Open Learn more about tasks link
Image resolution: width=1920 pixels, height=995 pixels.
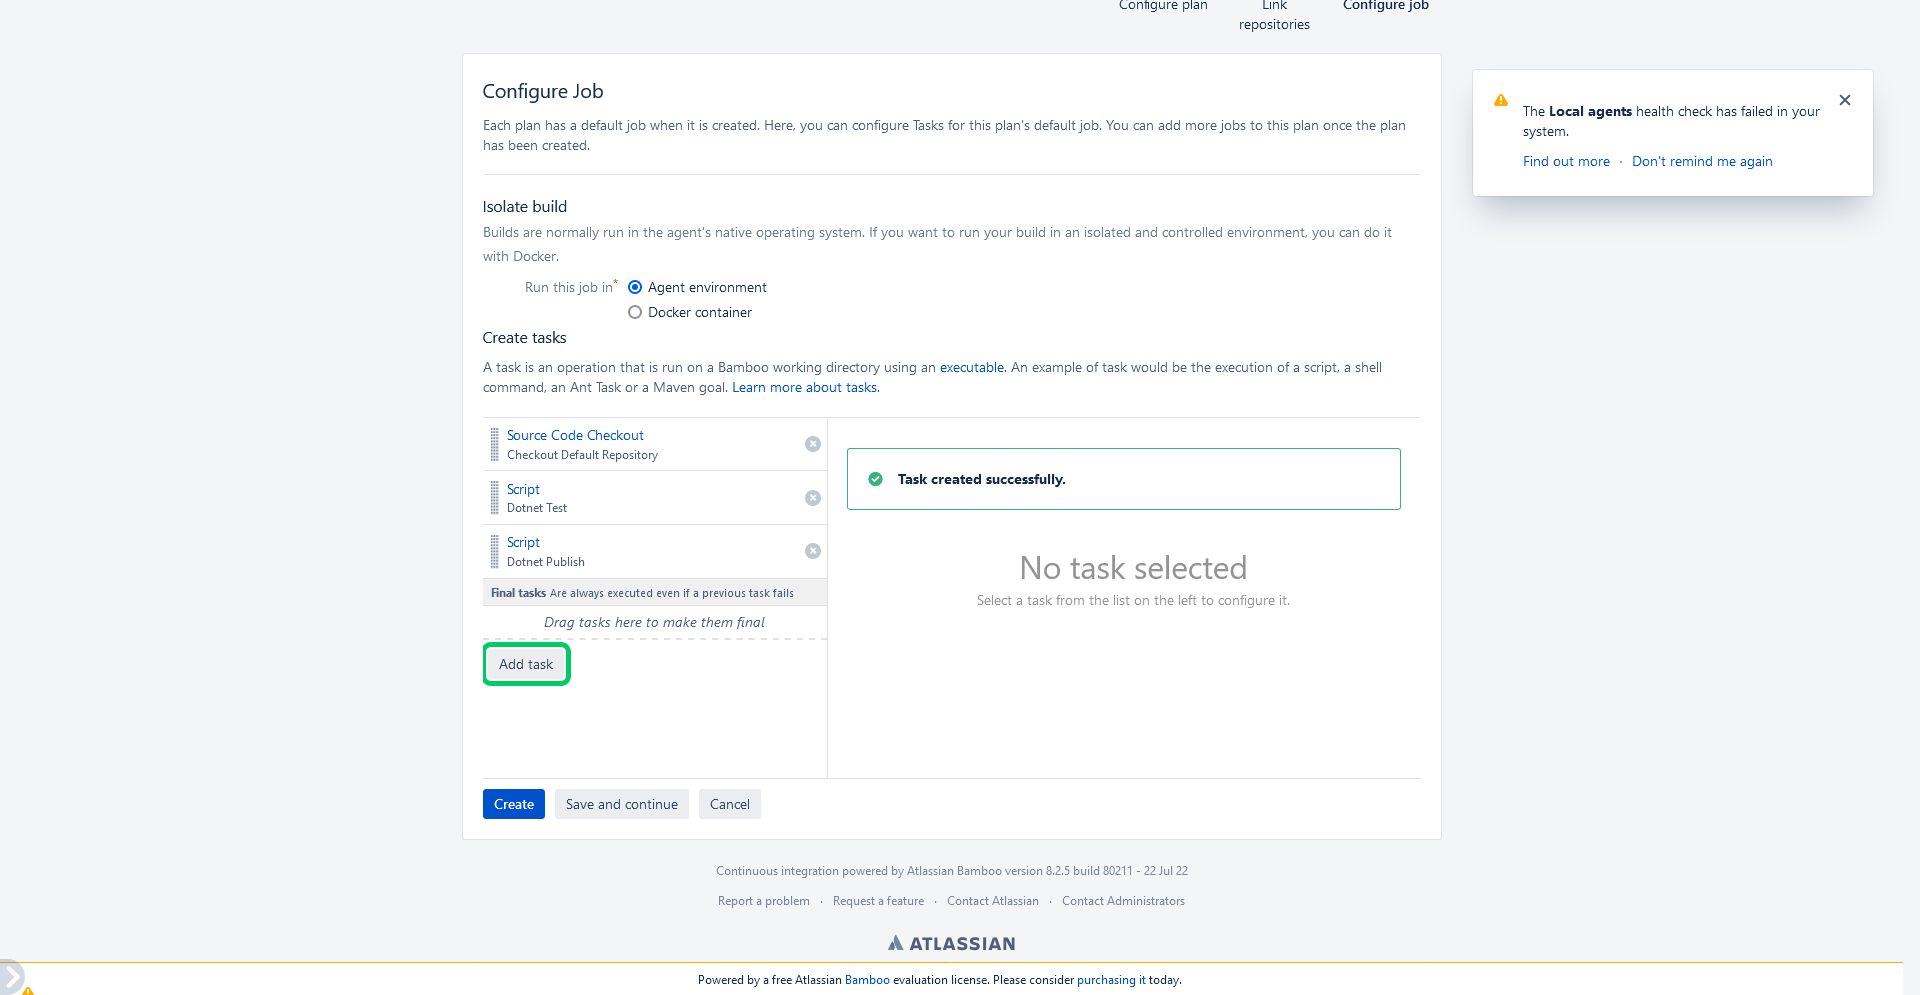coord(806,387)
